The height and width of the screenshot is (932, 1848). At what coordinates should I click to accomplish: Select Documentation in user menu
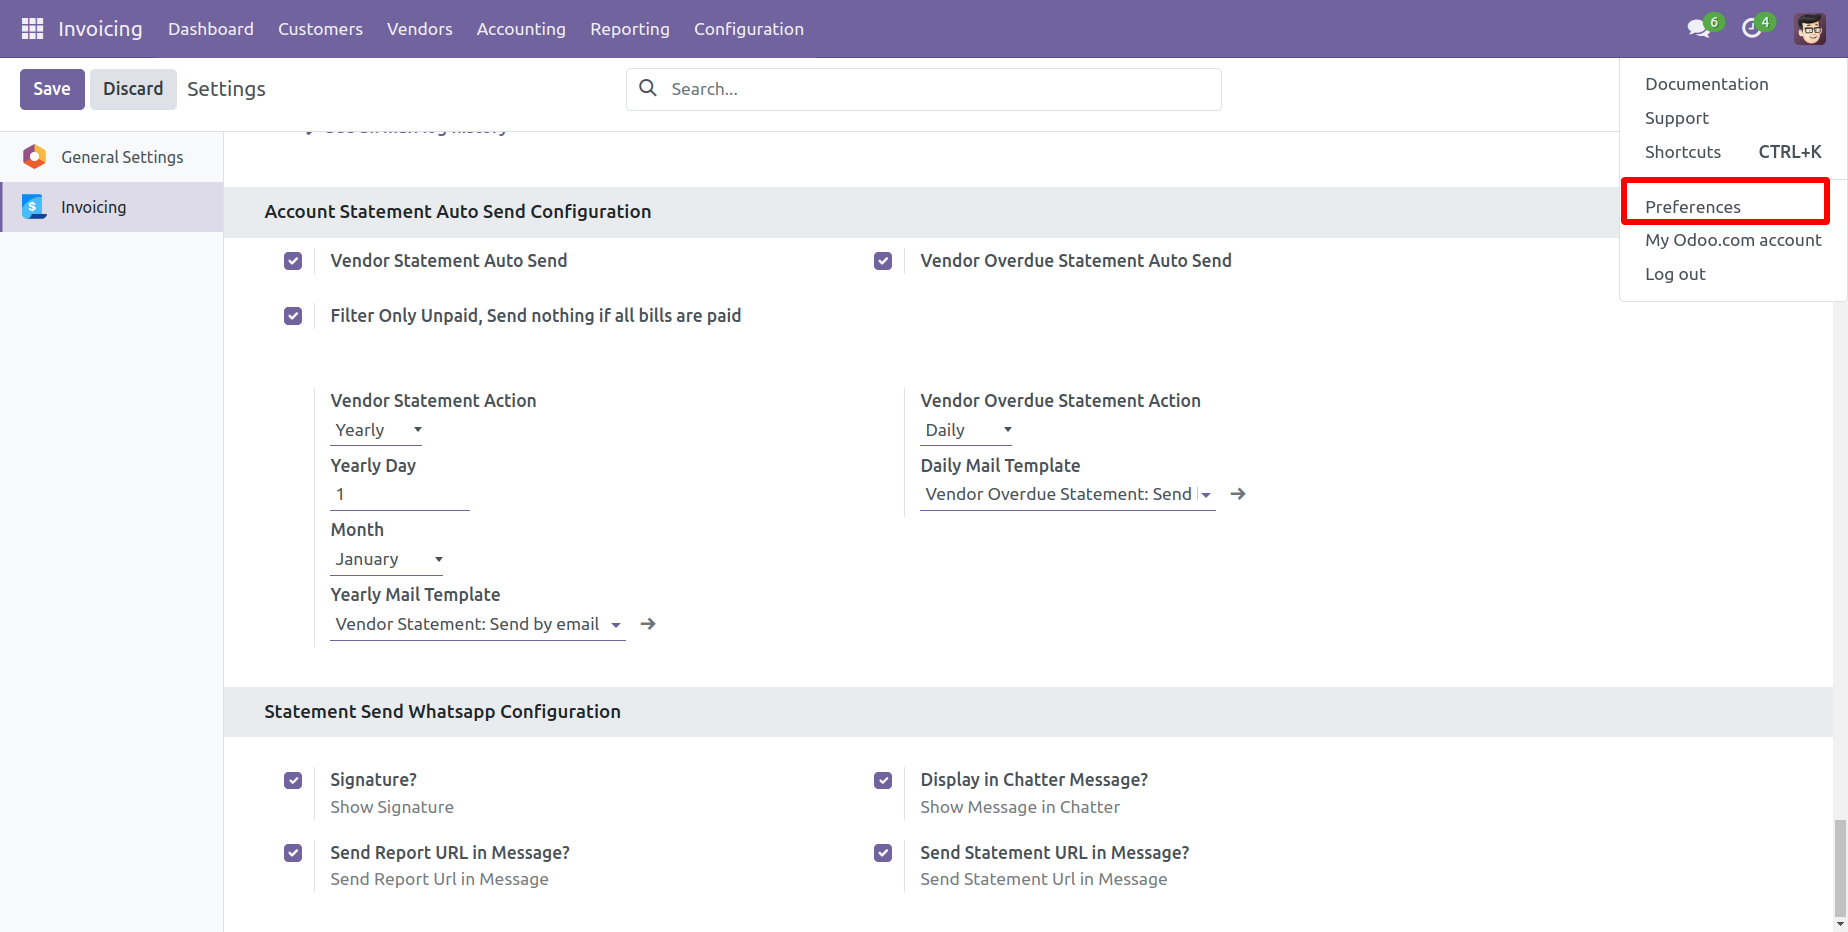point(1733,84)
